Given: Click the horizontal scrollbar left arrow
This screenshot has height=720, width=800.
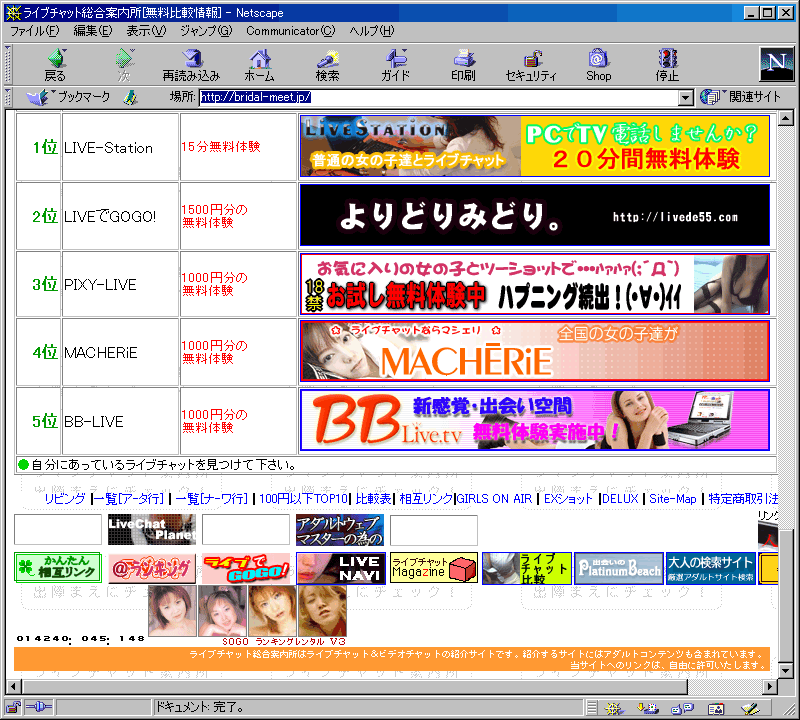Looking at the screenshot, I should point(14,686).
